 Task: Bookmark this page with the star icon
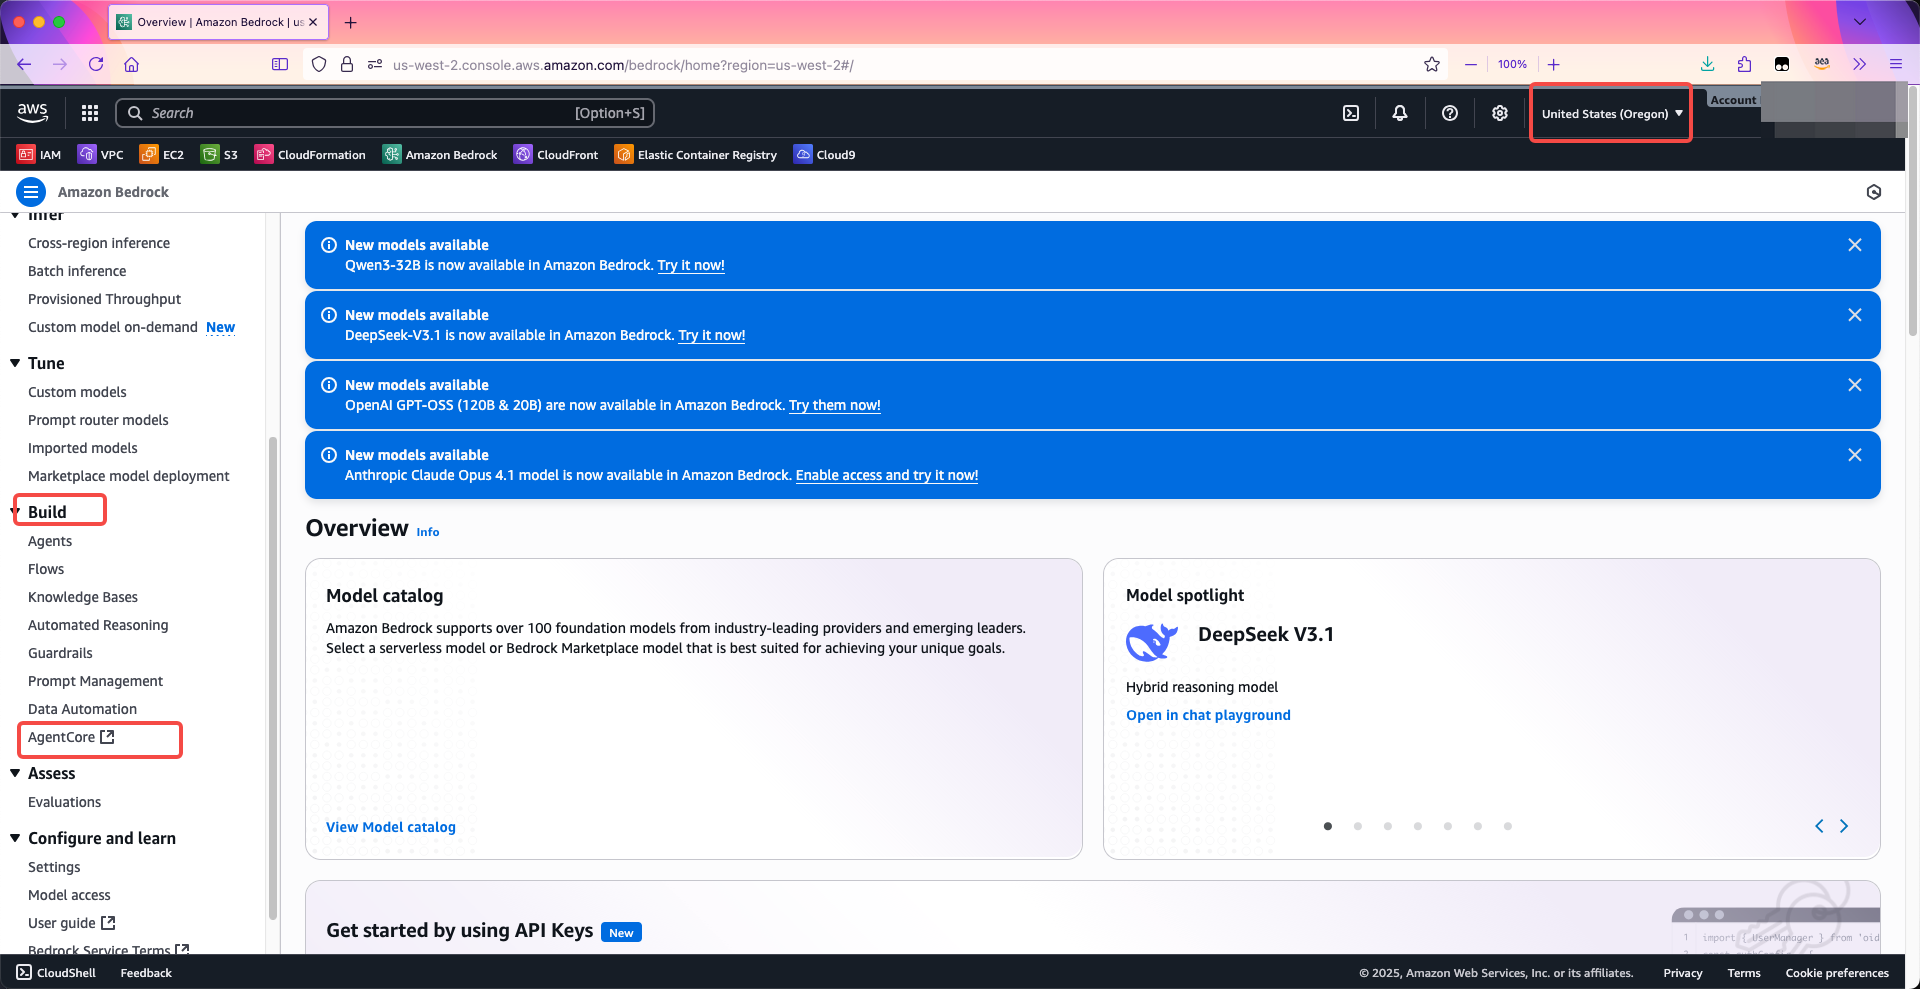(x=1432, y=65)
